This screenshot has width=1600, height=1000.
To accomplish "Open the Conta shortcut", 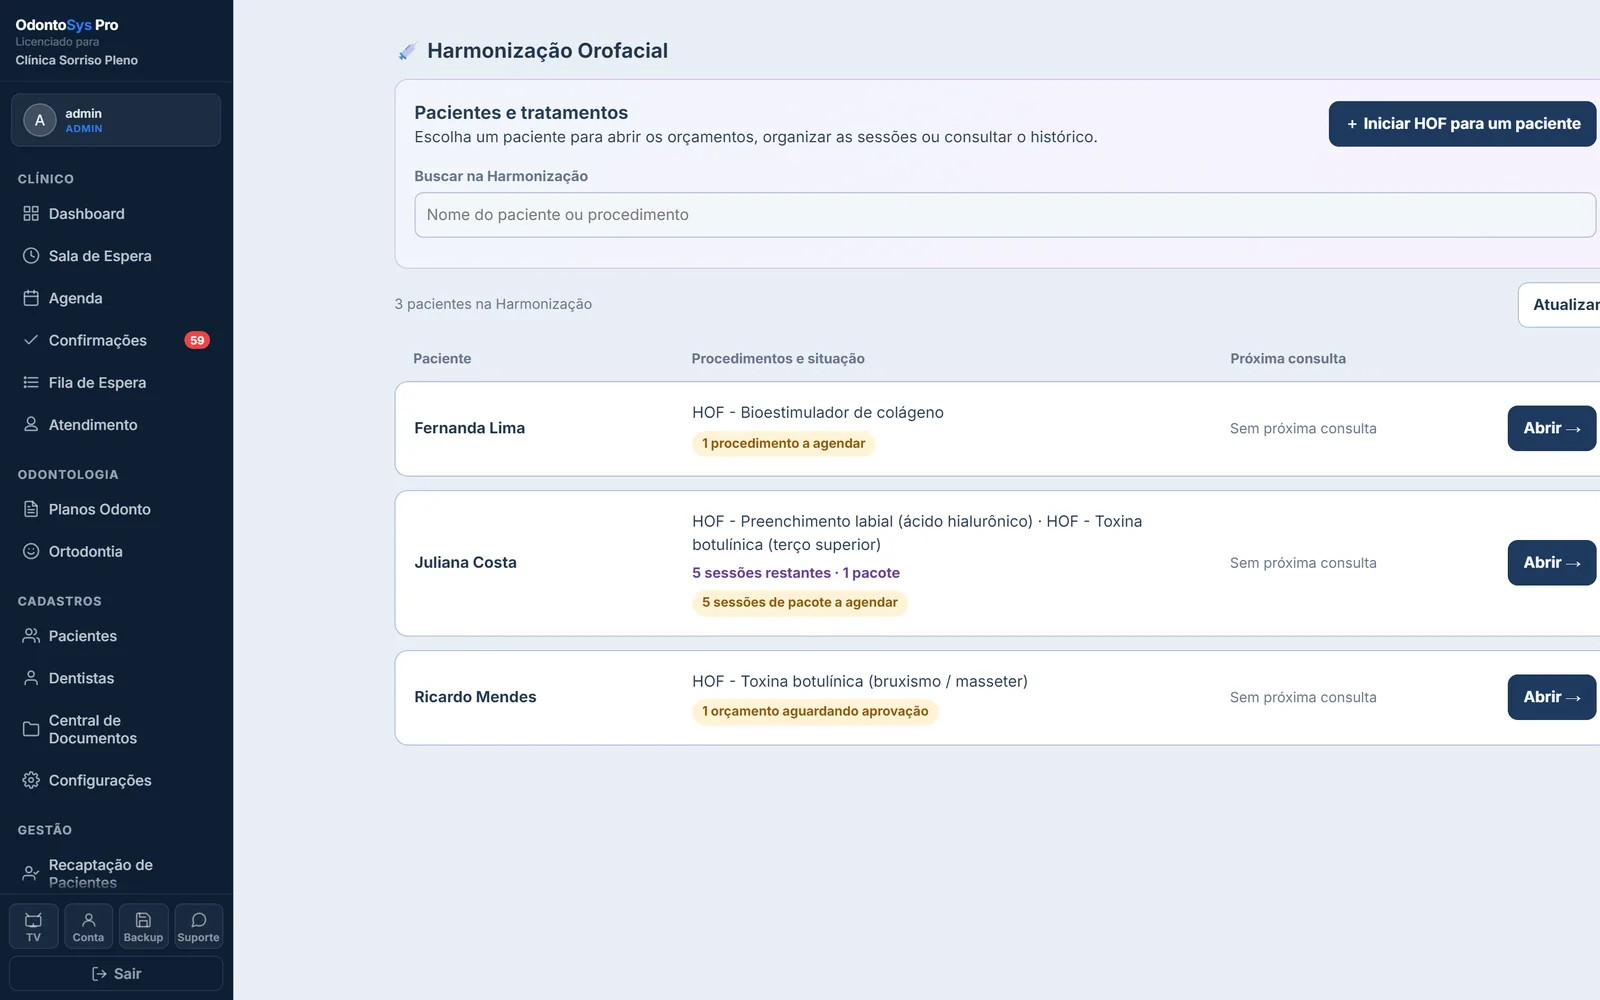I will coord(88,926).
